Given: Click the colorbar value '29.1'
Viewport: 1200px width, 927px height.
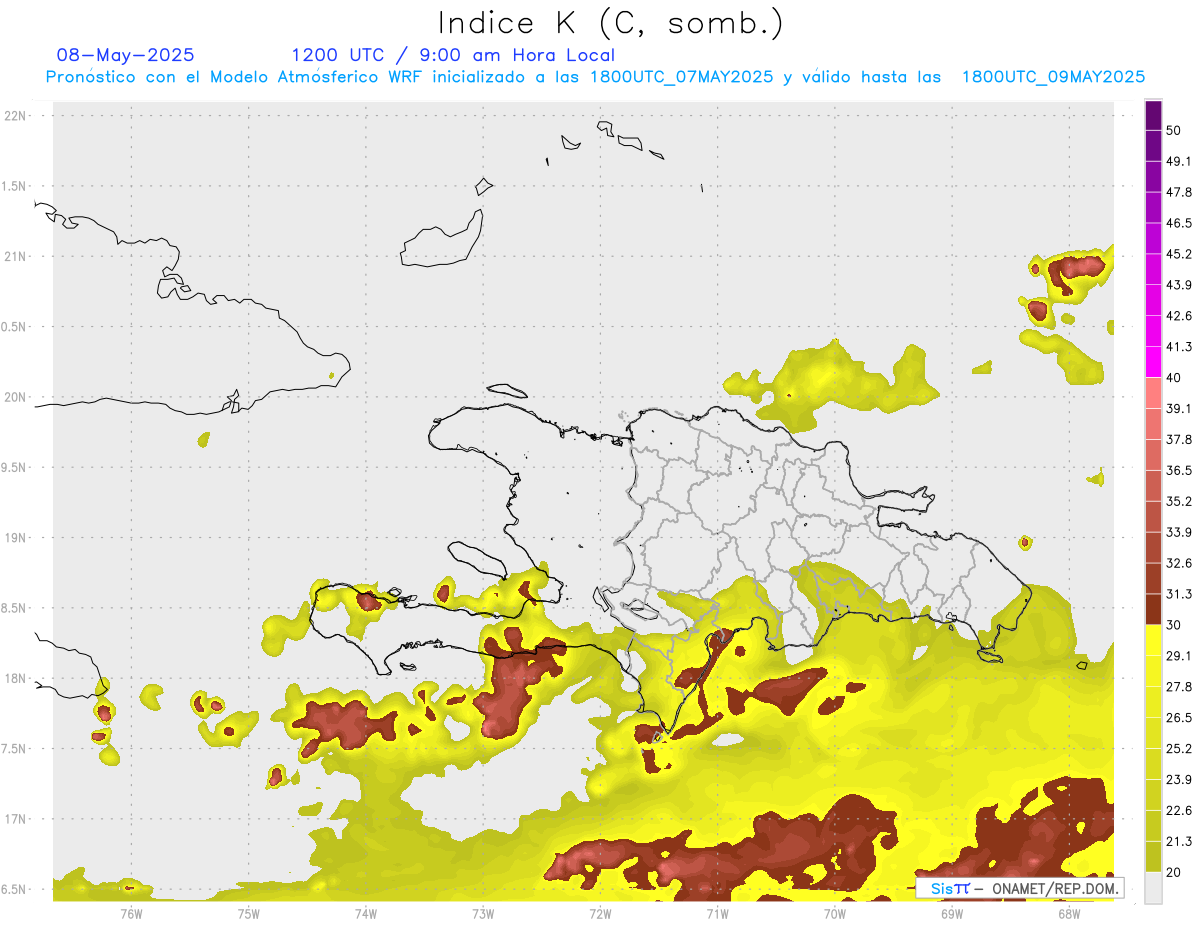Looking at the screenshot, I should coord(1179,656).
